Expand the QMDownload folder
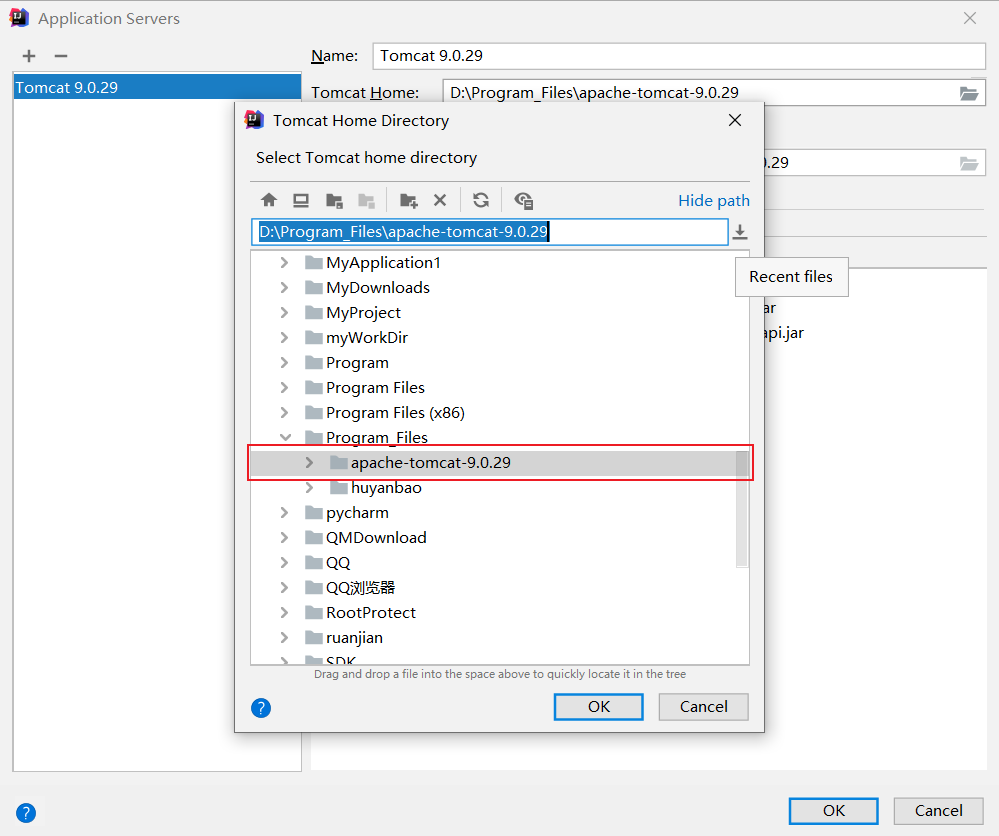This screenshot has width=999, height=836. (x=284, y=538)
